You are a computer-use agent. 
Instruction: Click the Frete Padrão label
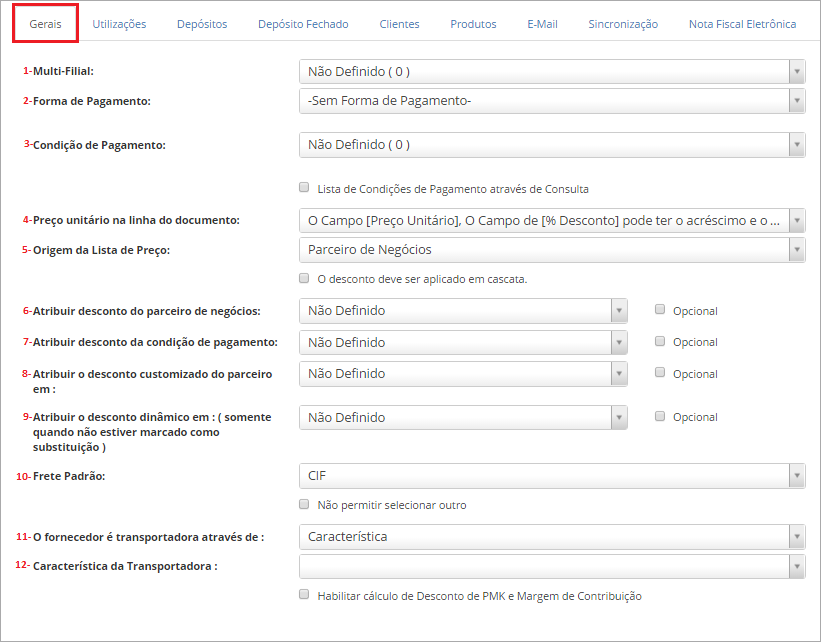click(x=69, y=476)
